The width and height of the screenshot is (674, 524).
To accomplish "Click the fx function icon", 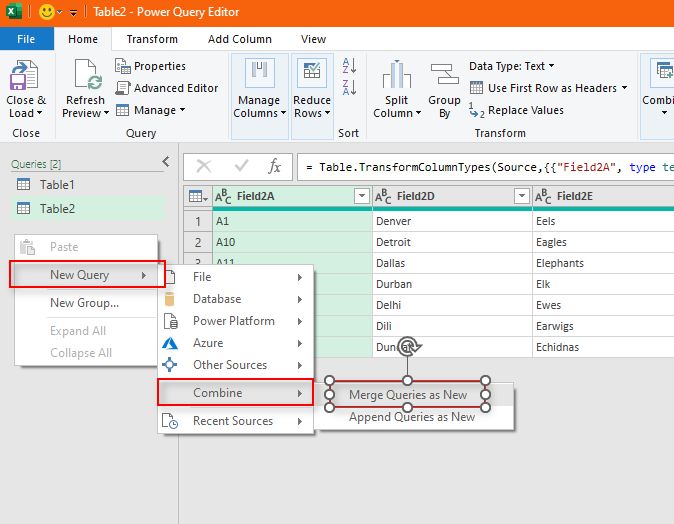I will [274, 166].
